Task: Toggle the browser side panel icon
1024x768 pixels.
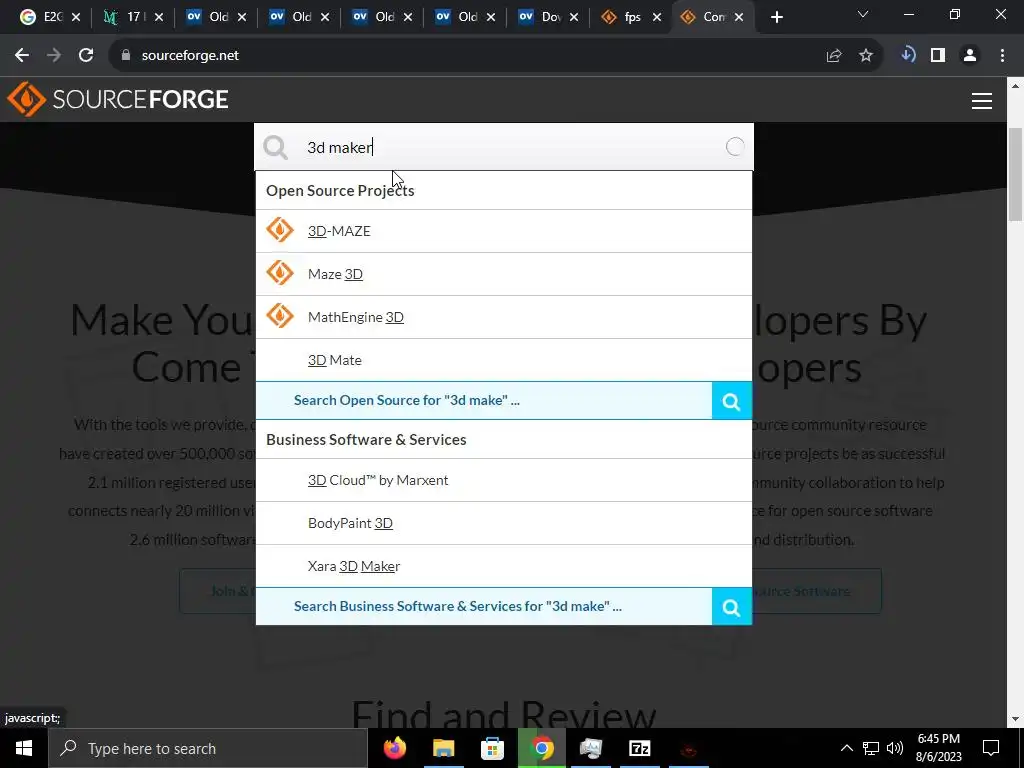Action: (x=938, y=56)
